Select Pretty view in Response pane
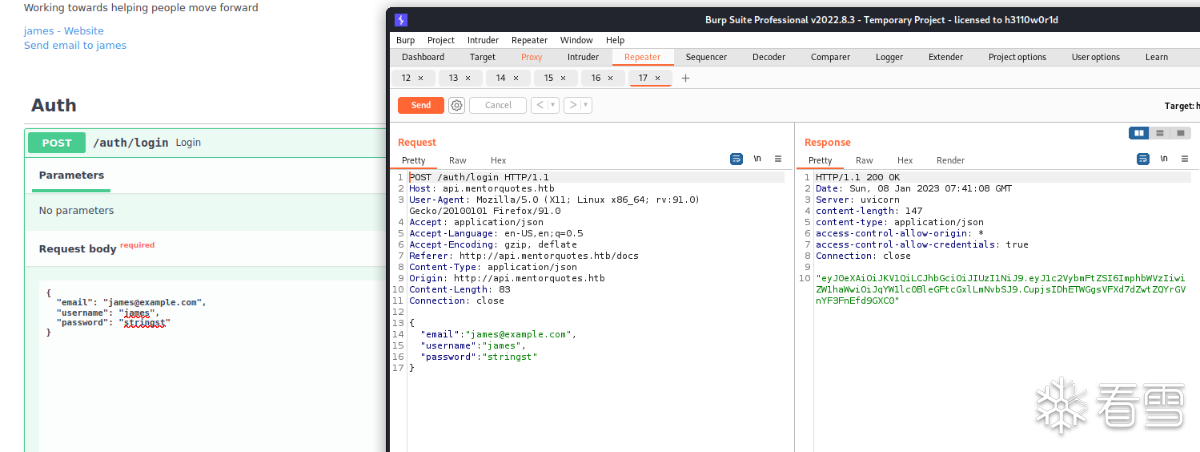The image size is (1200, 452). pos(820,160)
